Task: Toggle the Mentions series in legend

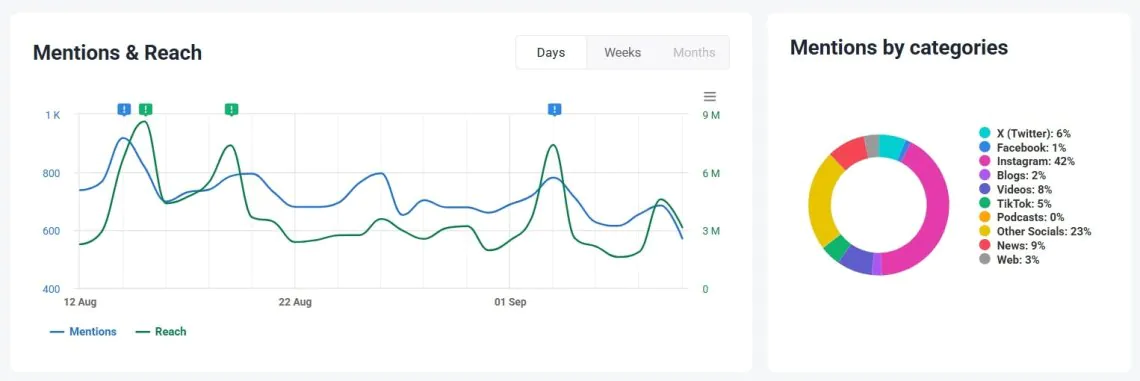Action: [83, 332]
